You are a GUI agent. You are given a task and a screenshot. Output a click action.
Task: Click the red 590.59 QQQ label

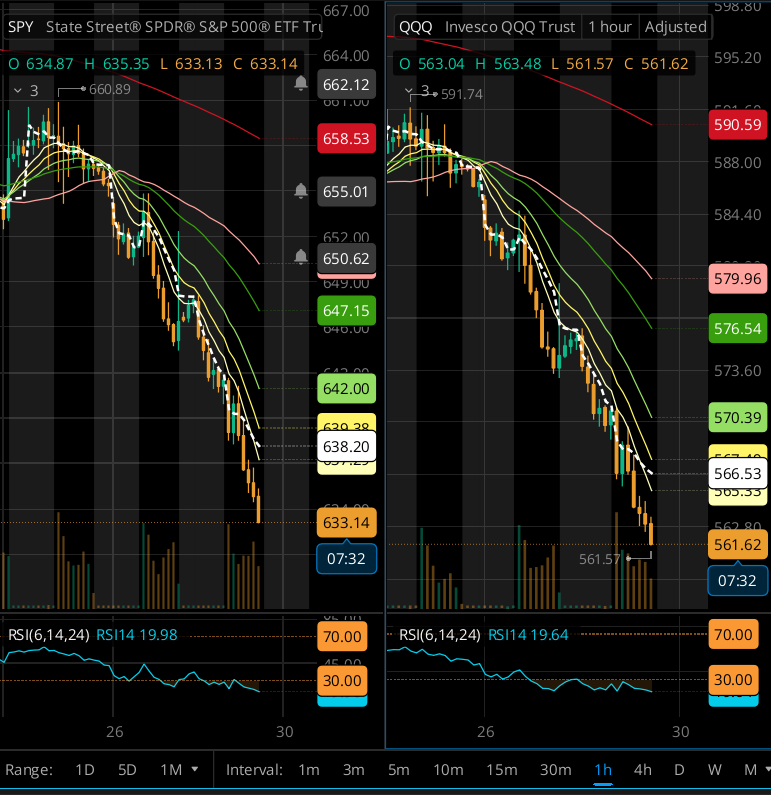pos(738,124)
